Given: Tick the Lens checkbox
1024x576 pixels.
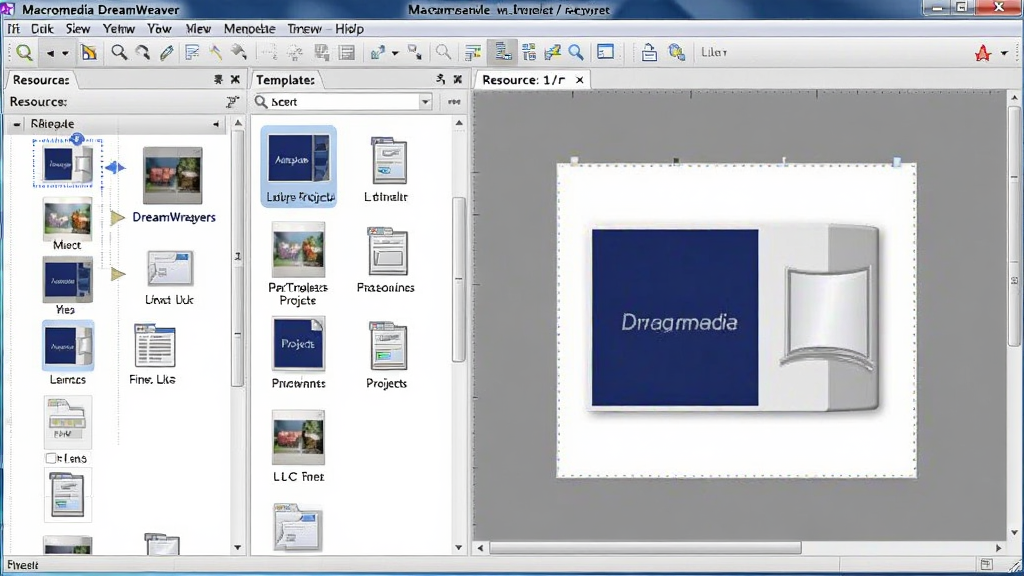Looking at the screenshot, I should click(x=50, y=458).
